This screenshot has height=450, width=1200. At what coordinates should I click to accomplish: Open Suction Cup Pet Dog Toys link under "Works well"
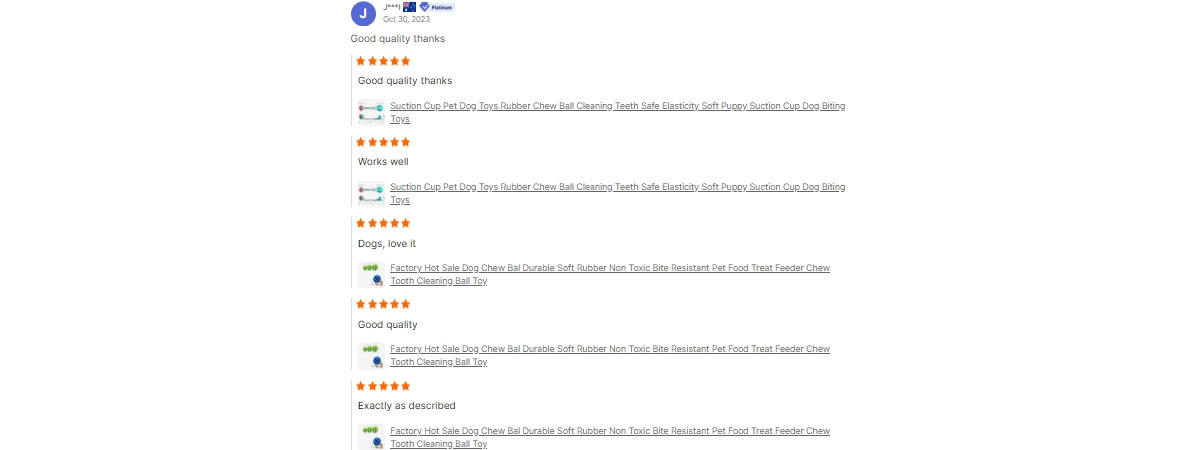pyautogui.click(x=617, y=193)
